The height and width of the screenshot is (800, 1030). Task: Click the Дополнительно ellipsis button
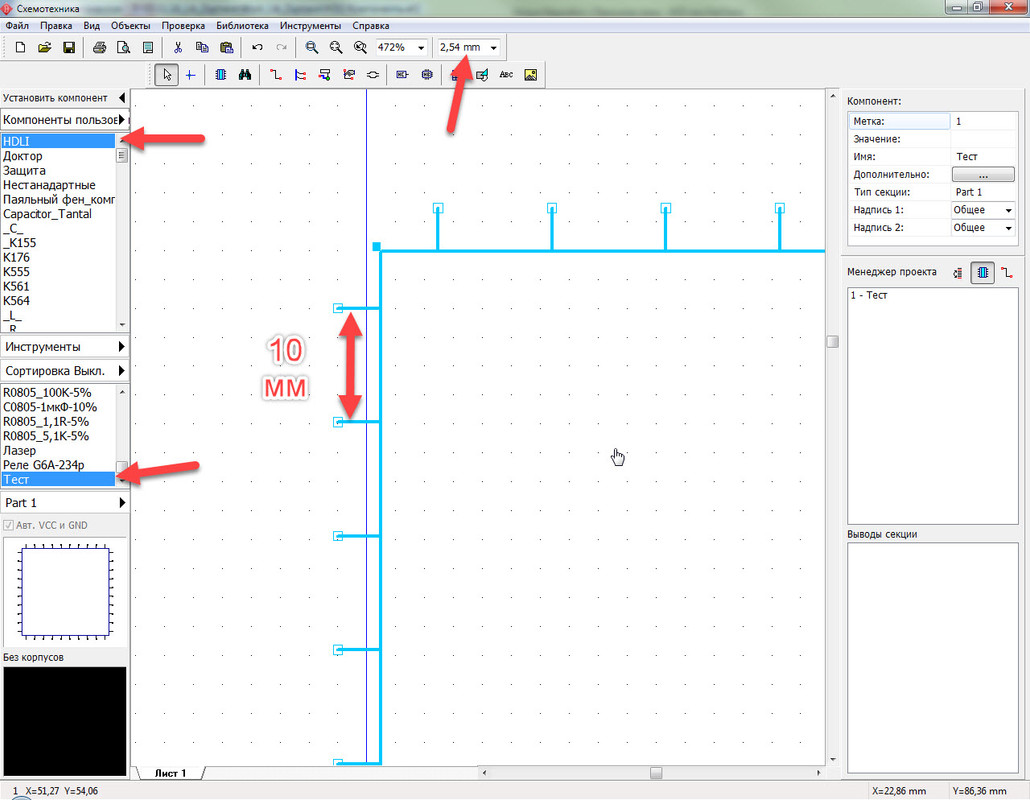(x=983, y=175)
